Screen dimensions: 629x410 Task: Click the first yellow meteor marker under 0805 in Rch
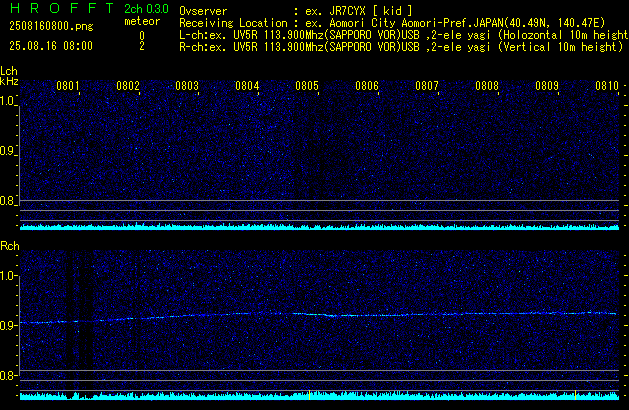[x=310, y=395]
